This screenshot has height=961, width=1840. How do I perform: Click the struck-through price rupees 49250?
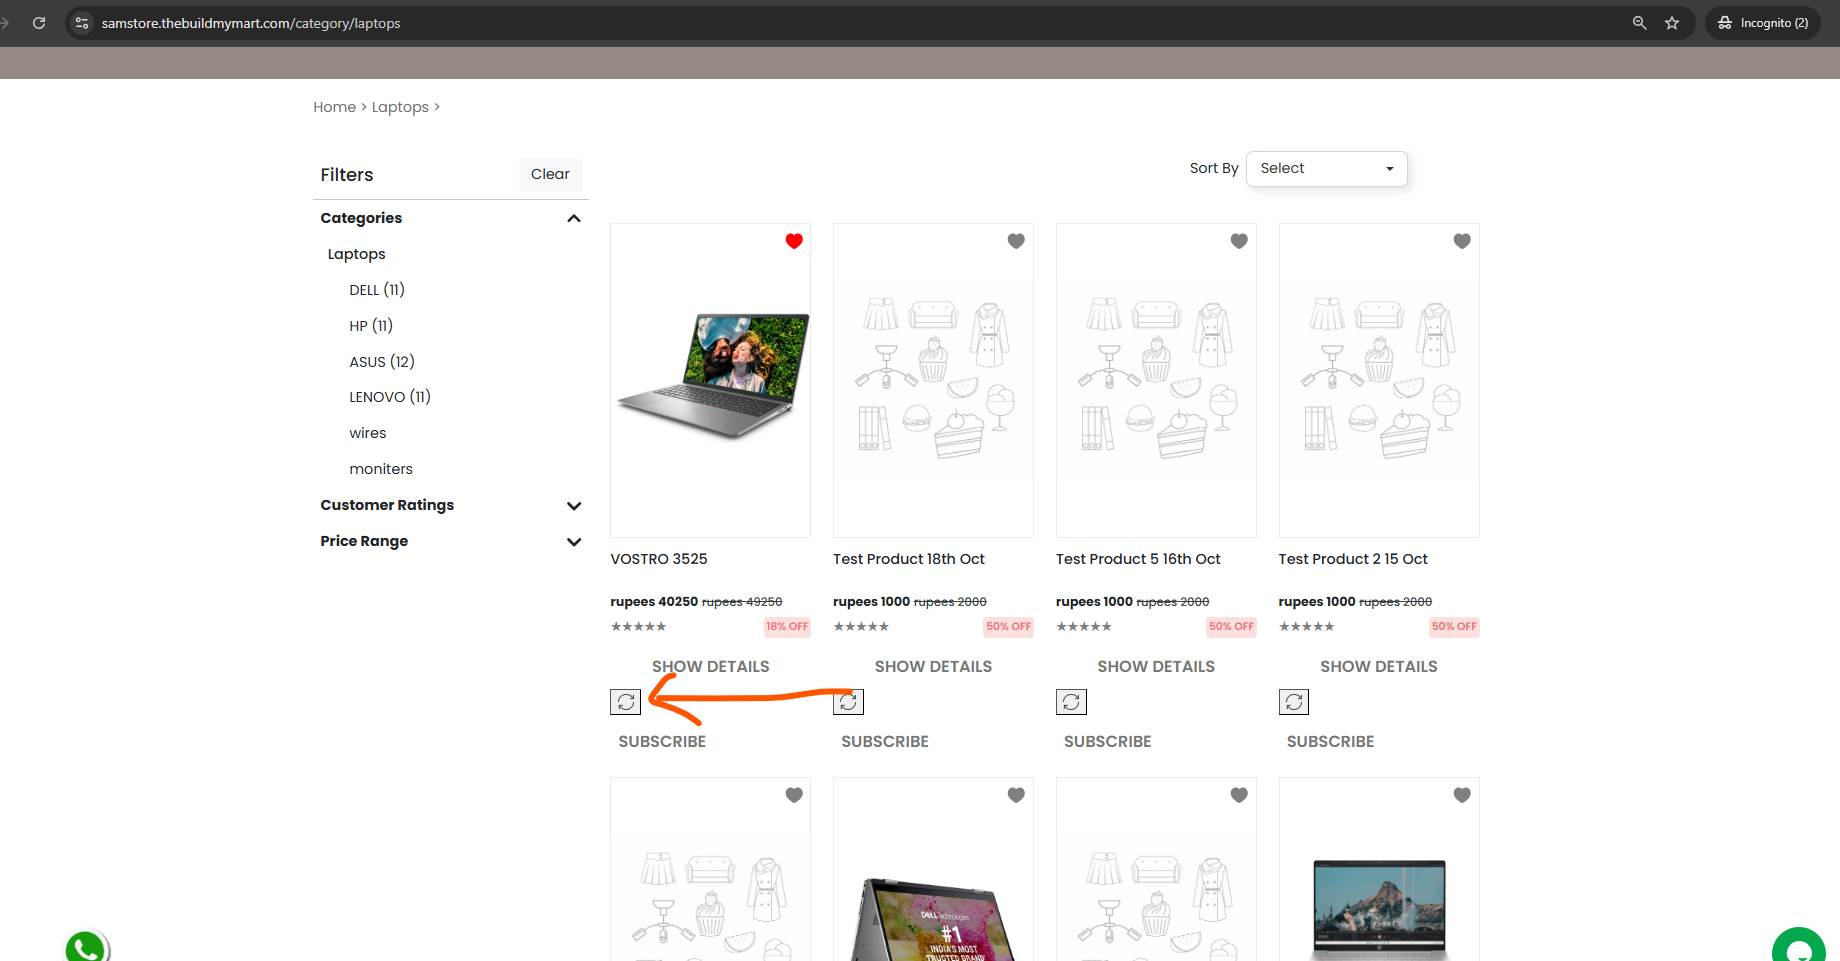tap(742, 602)
